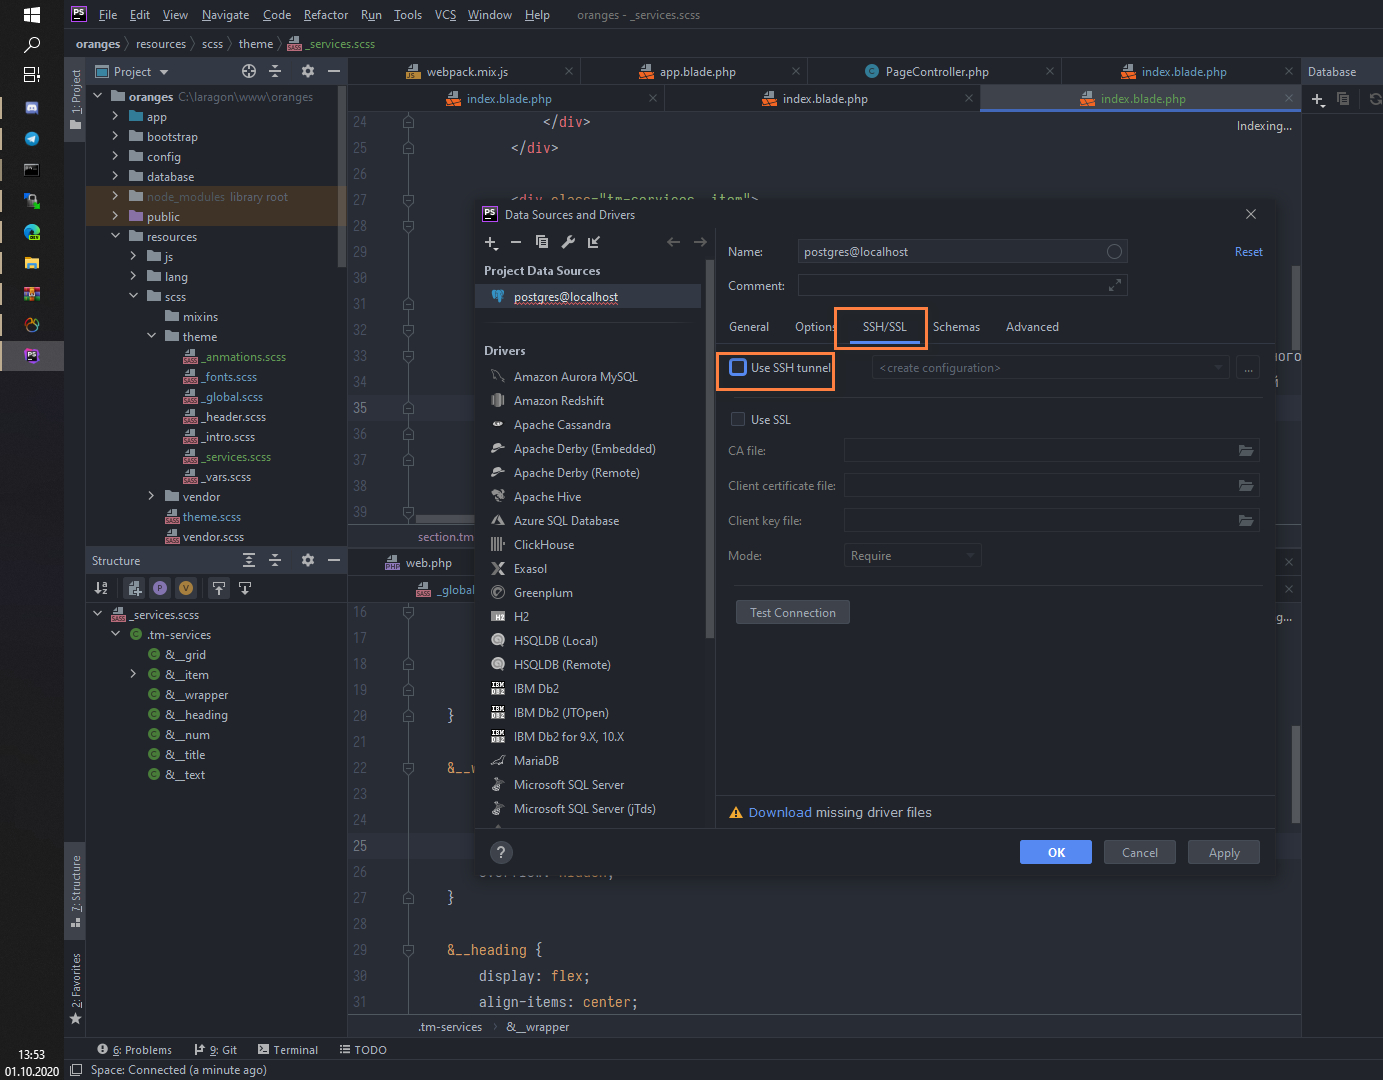Viewport: 1383px width, 1080px height.
Task: Add new item in Database panel
Action: [1318, 99]
